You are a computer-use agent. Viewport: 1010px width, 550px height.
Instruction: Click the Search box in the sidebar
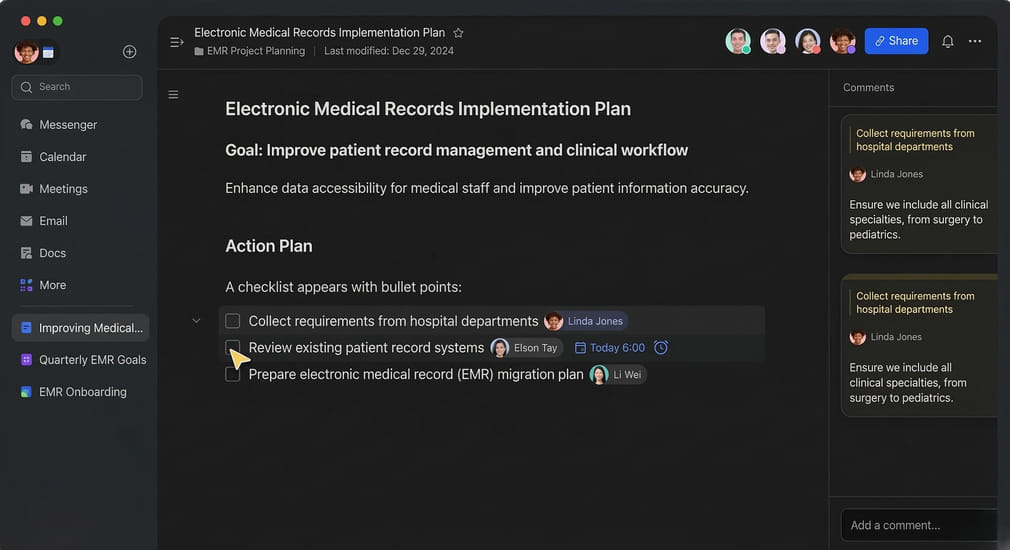[77, 87]
